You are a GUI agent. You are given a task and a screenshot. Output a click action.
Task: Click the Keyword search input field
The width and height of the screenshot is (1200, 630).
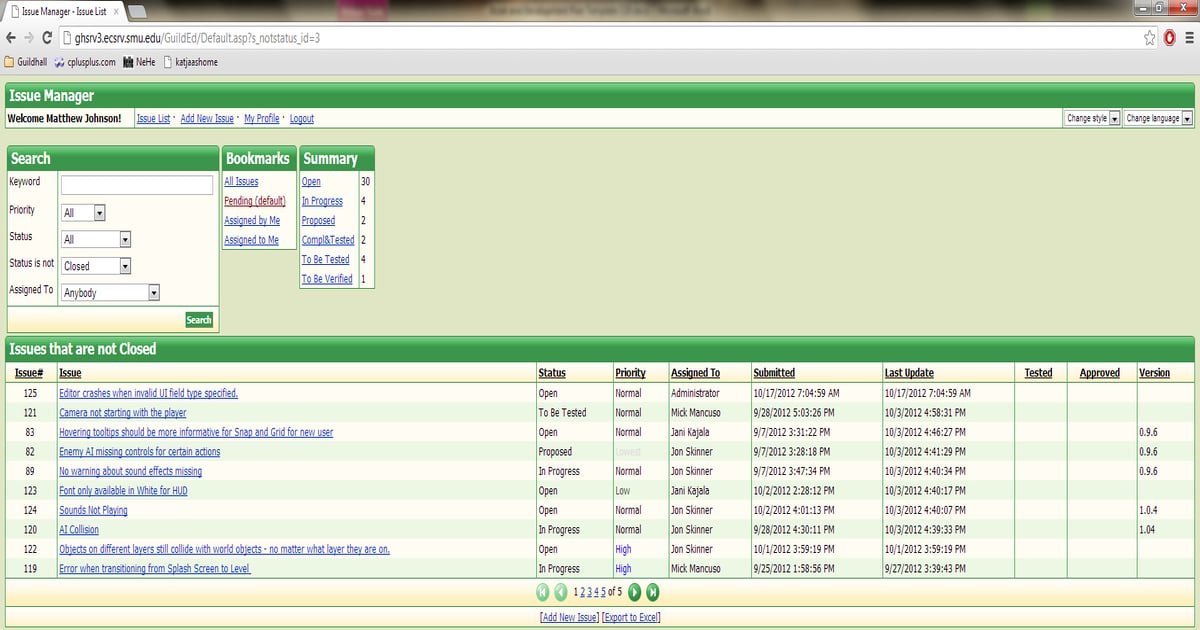point(137,185)
